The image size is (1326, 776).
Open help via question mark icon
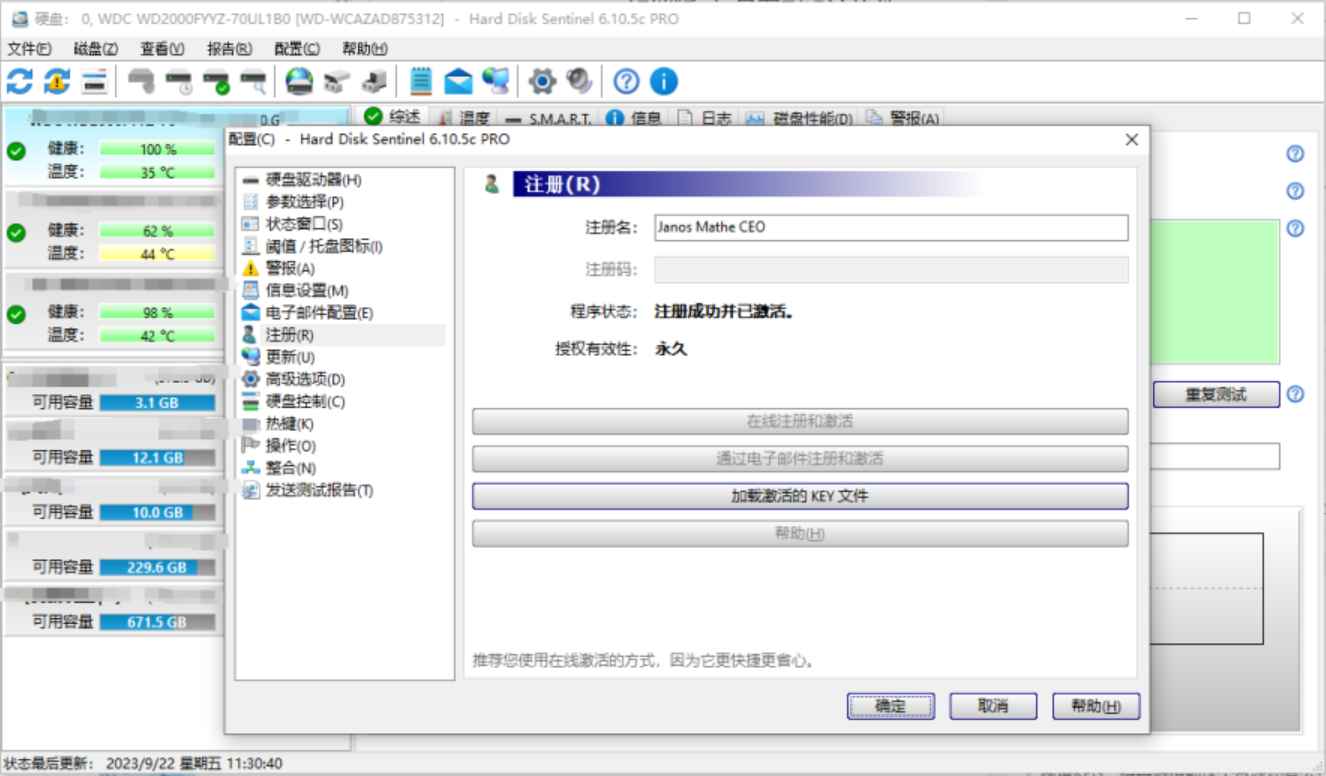[x=626, y=82]
